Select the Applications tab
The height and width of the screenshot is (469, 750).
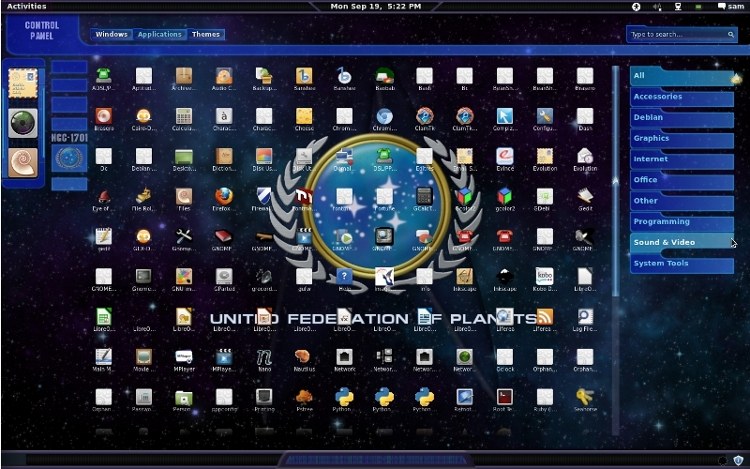click(159, 34)
